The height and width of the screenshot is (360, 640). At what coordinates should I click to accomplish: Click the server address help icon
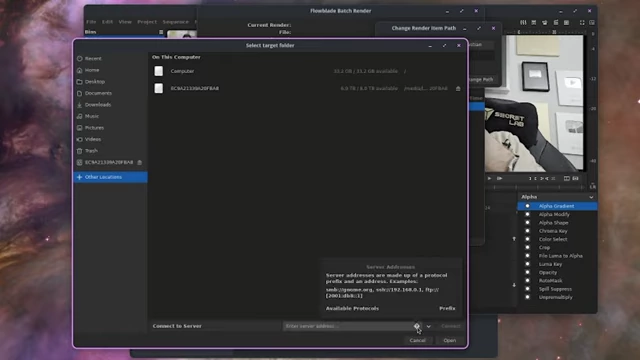click(x=417, y=326)
